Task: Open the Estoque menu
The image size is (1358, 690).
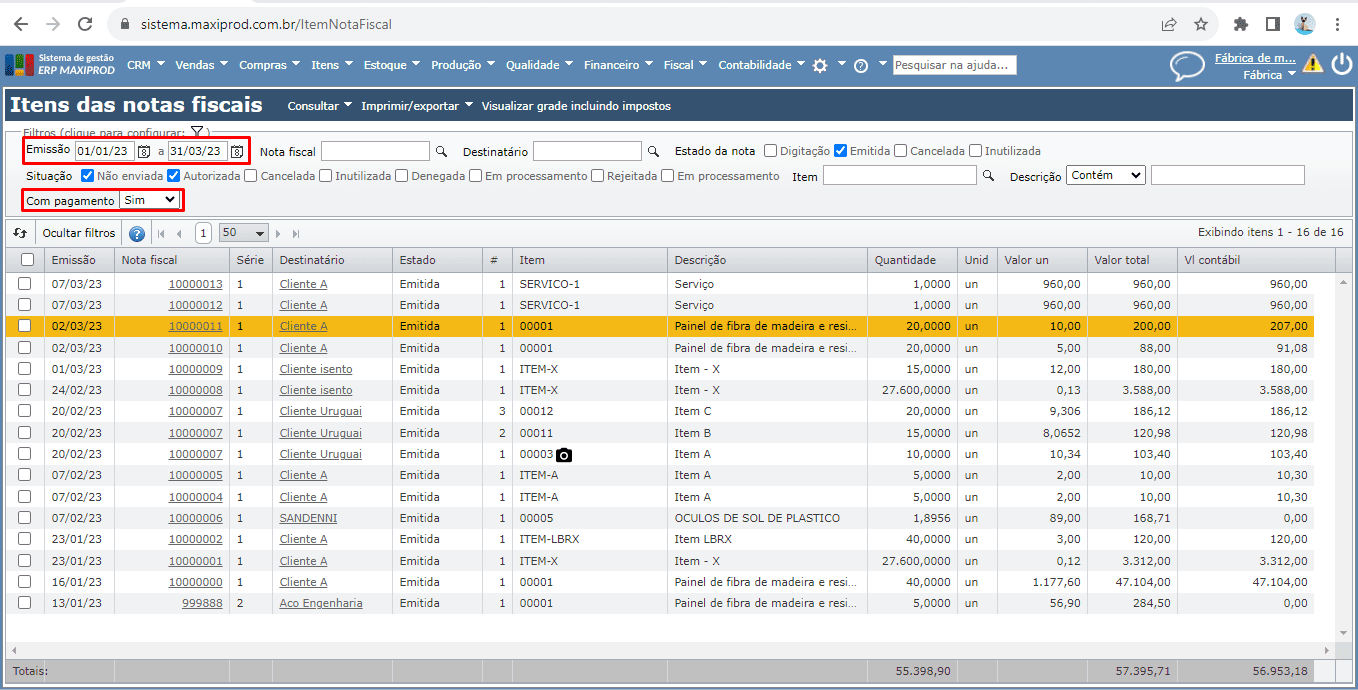Action: 390,65
